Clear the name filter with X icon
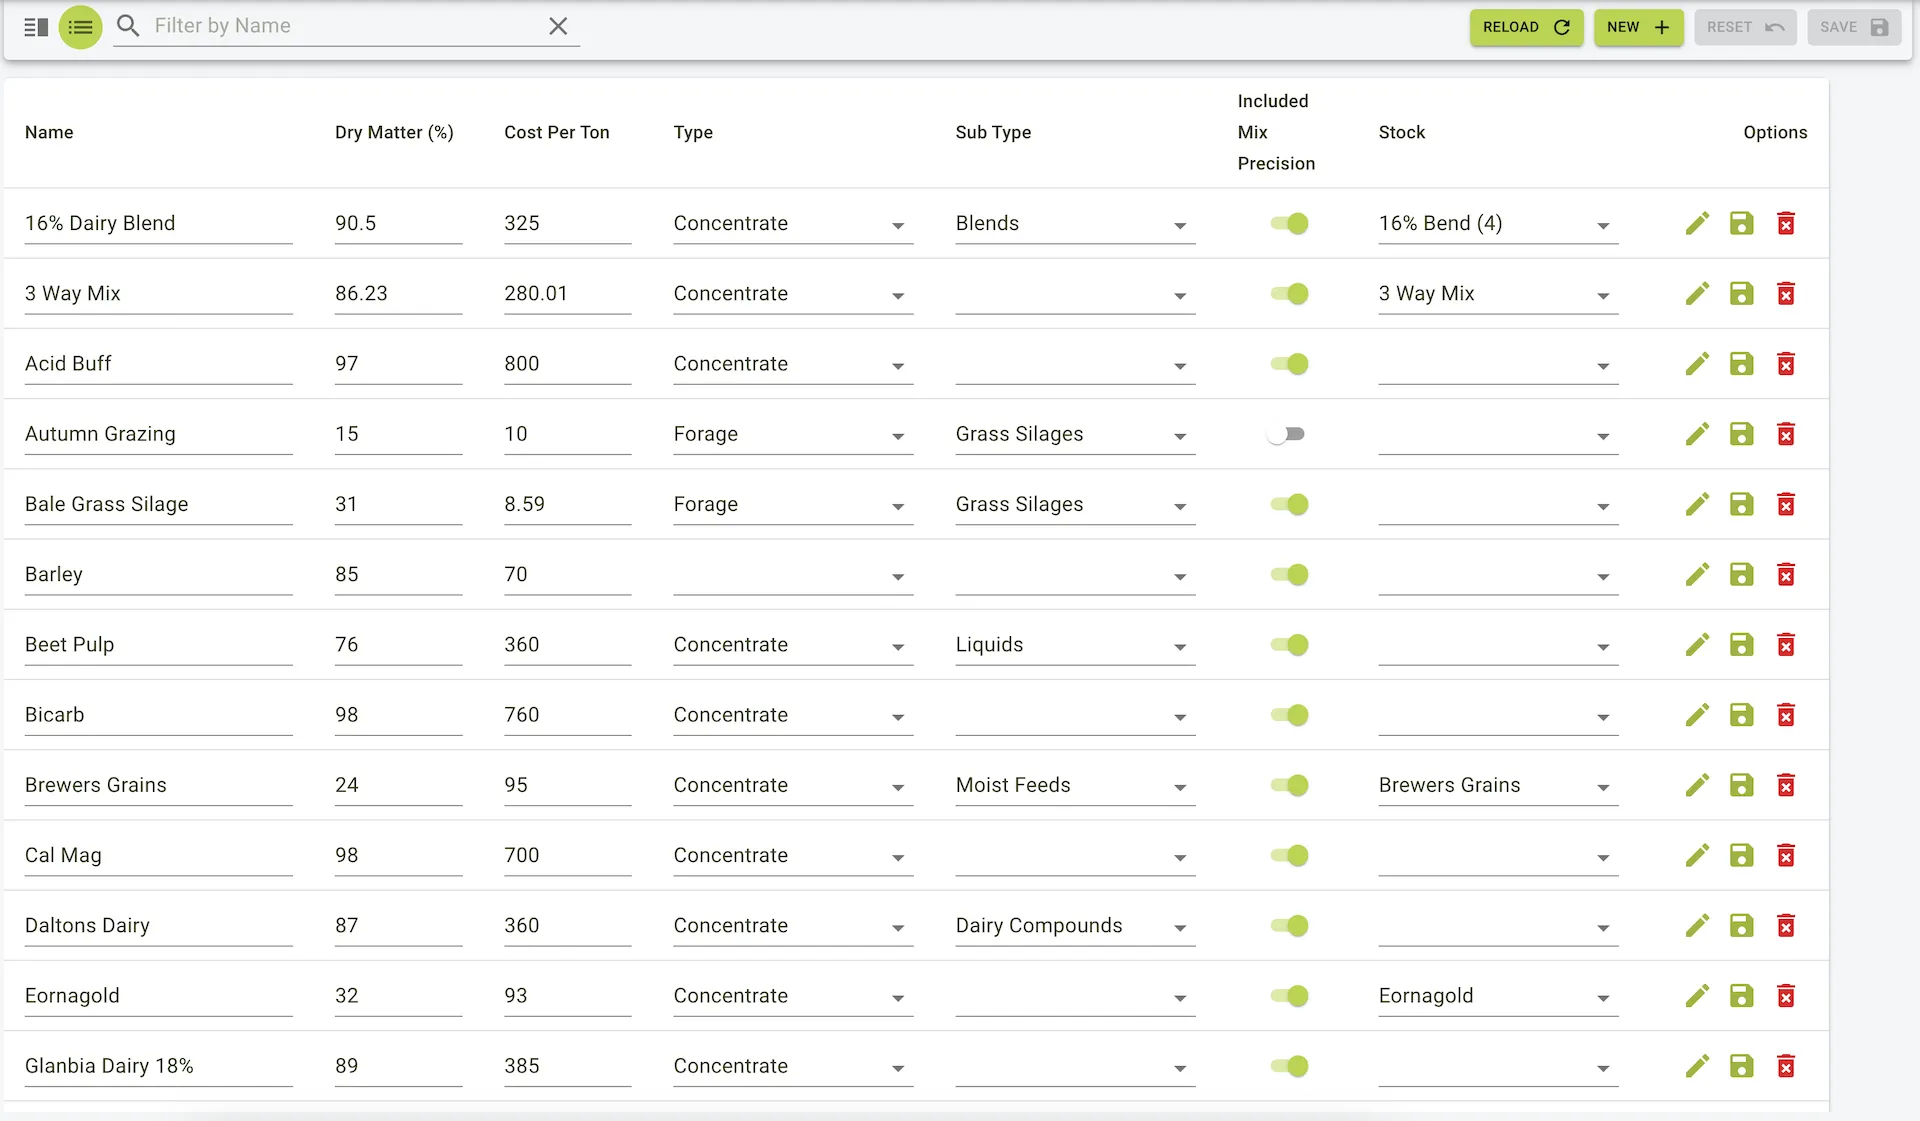1920x1121 pixels. point(558,26)
